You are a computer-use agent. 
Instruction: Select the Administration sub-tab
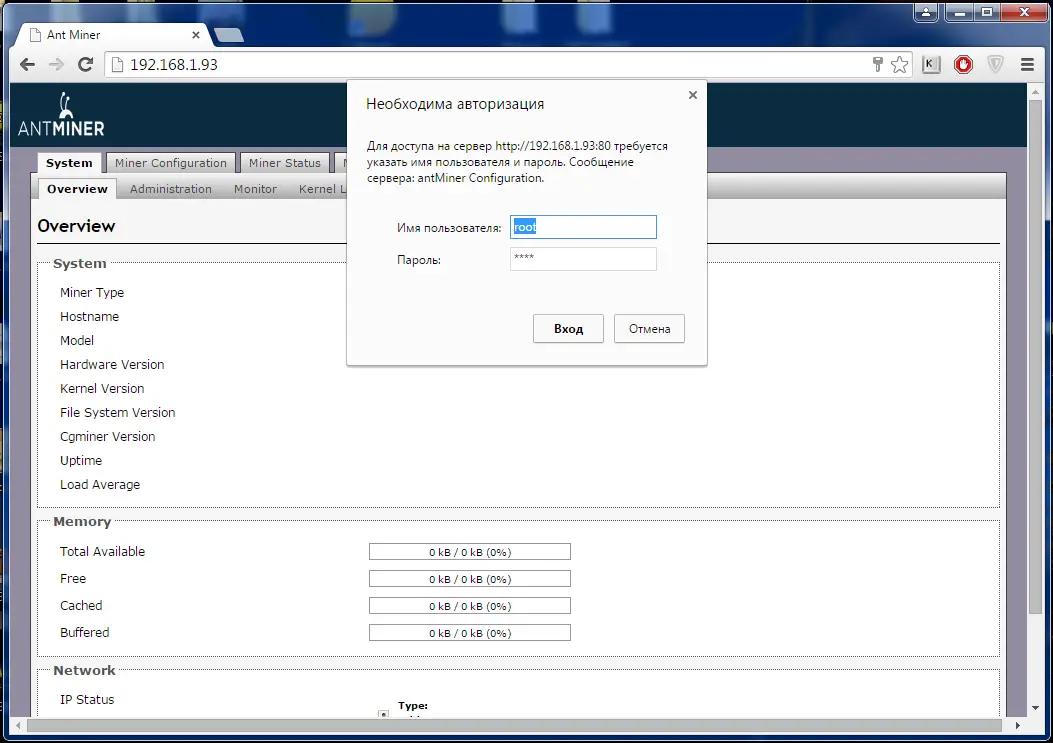click(171, 189)
